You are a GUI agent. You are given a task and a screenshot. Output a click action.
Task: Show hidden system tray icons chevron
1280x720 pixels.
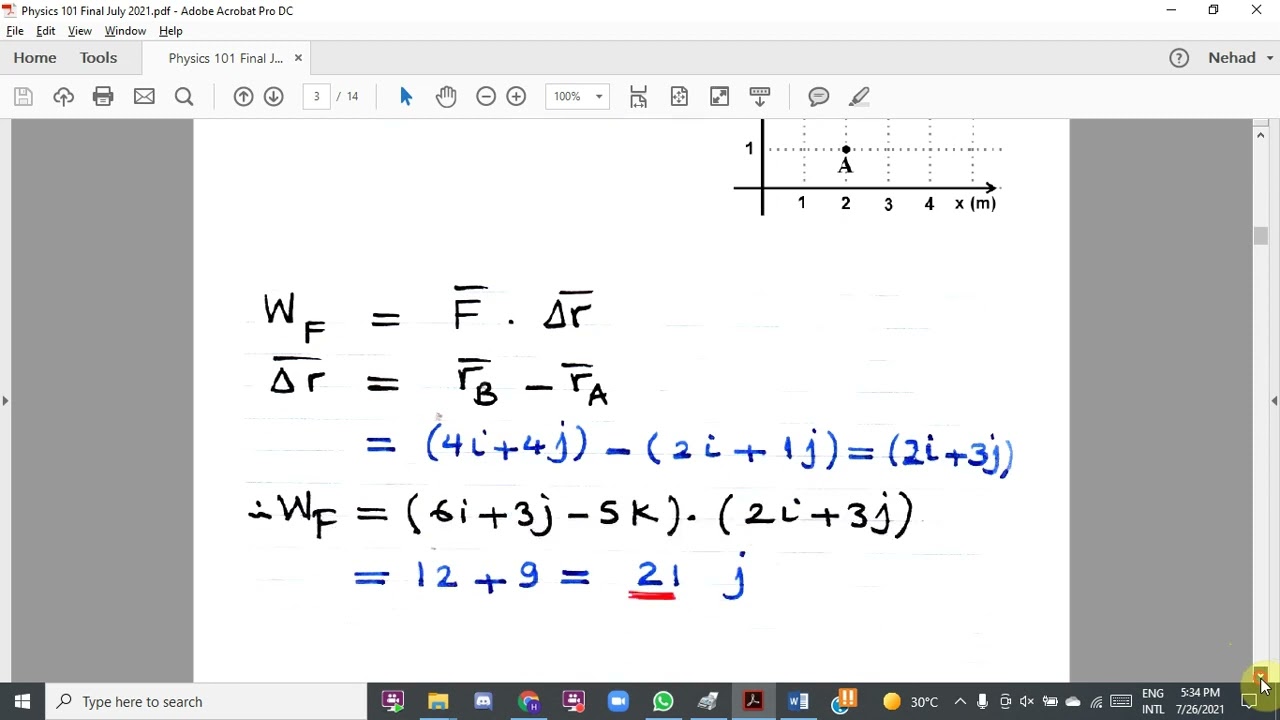coord(960,701)
